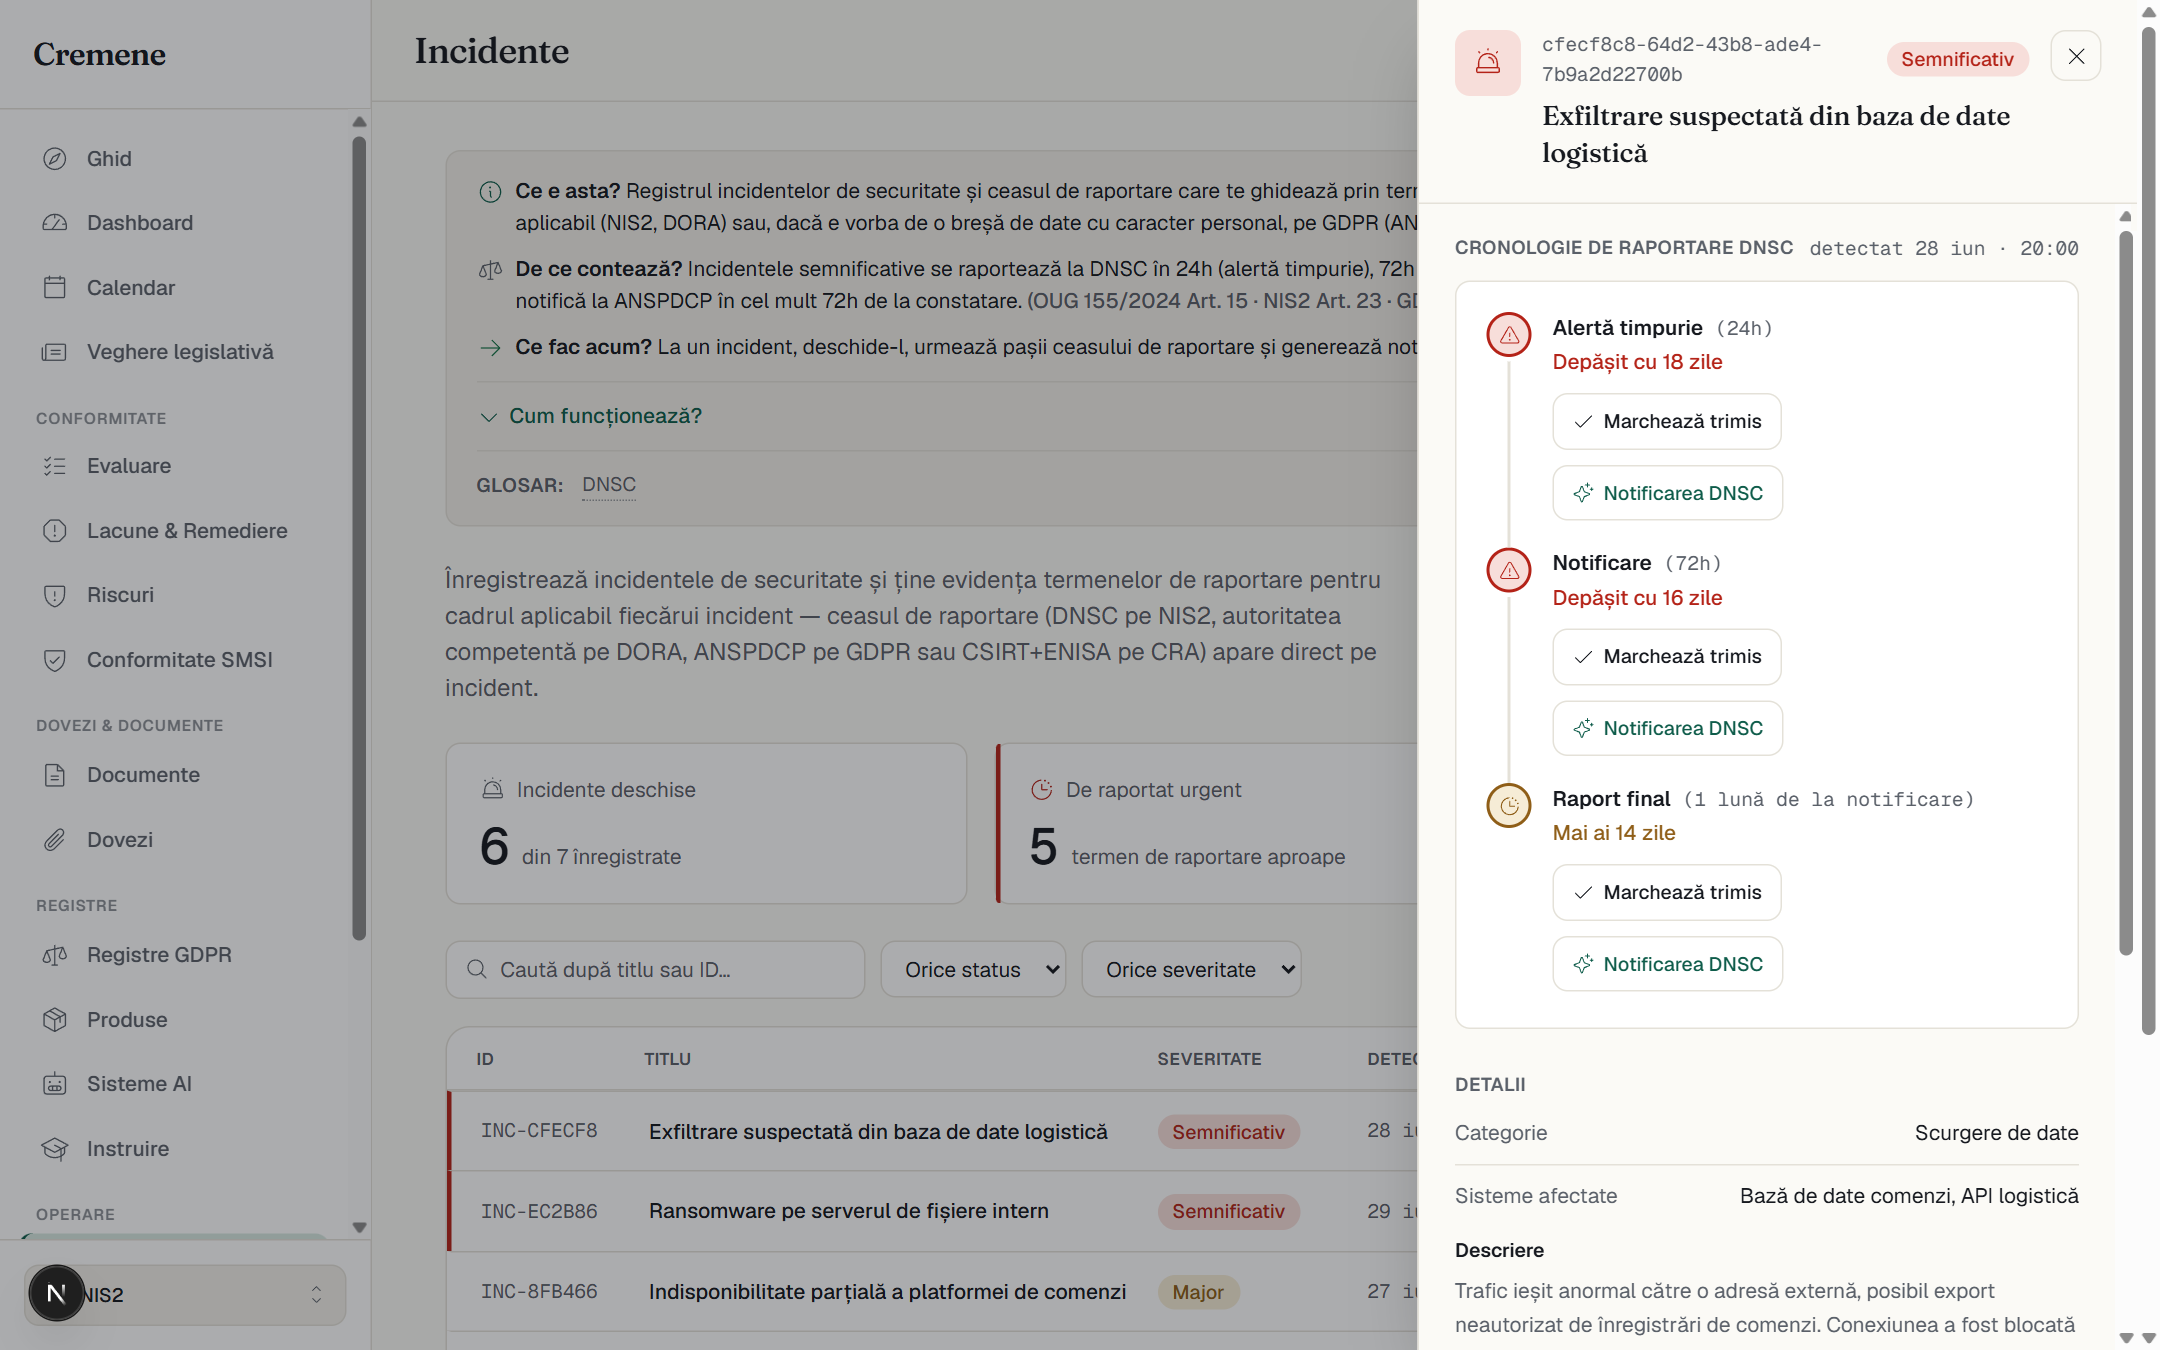
Task: Open incident row INC-CFECF8
Action: tap(932, 1131)
